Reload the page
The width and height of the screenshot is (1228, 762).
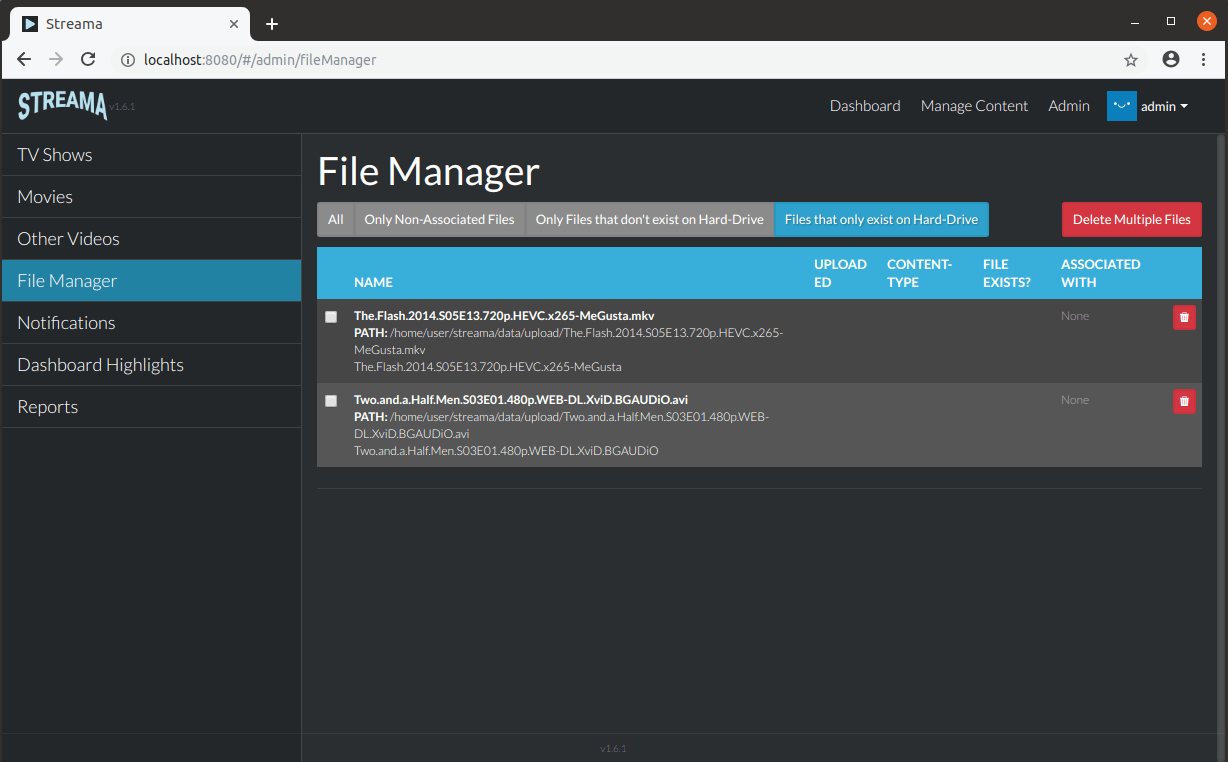click(x=88, y=59)
